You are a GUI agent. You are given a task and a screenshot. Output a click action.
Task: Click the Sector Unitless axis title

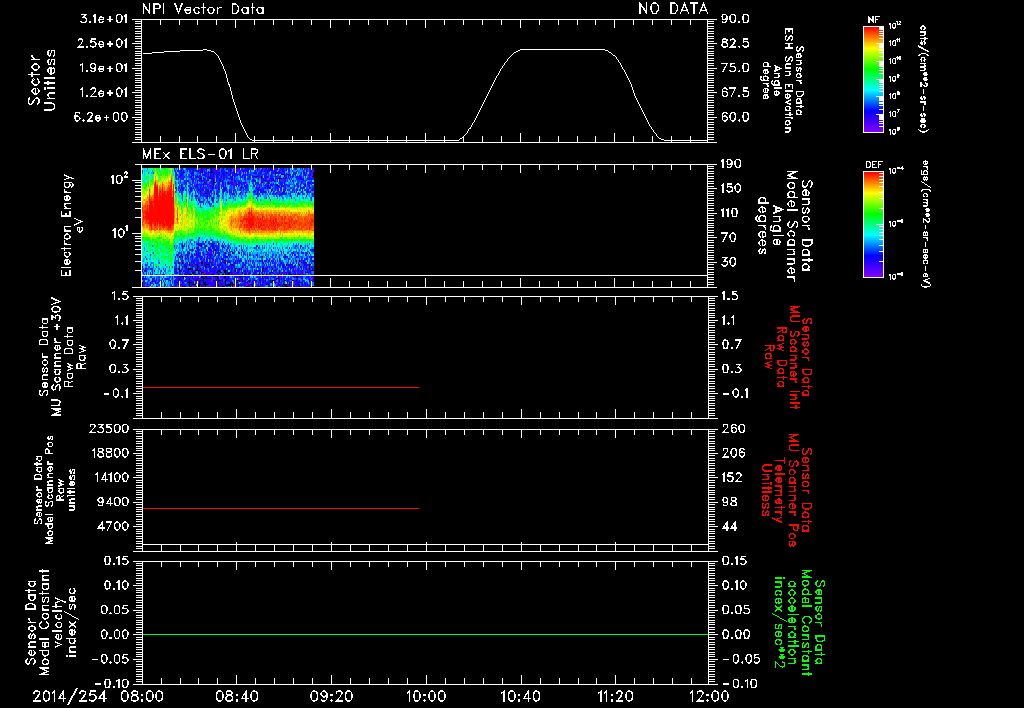(x=42, y=80)
